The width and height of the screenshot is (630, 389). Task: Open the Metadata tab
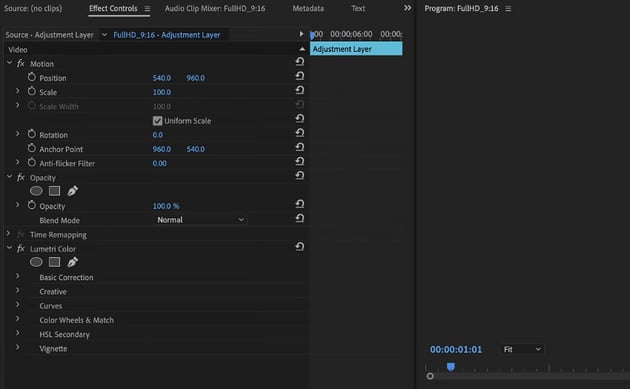point(308,8)
